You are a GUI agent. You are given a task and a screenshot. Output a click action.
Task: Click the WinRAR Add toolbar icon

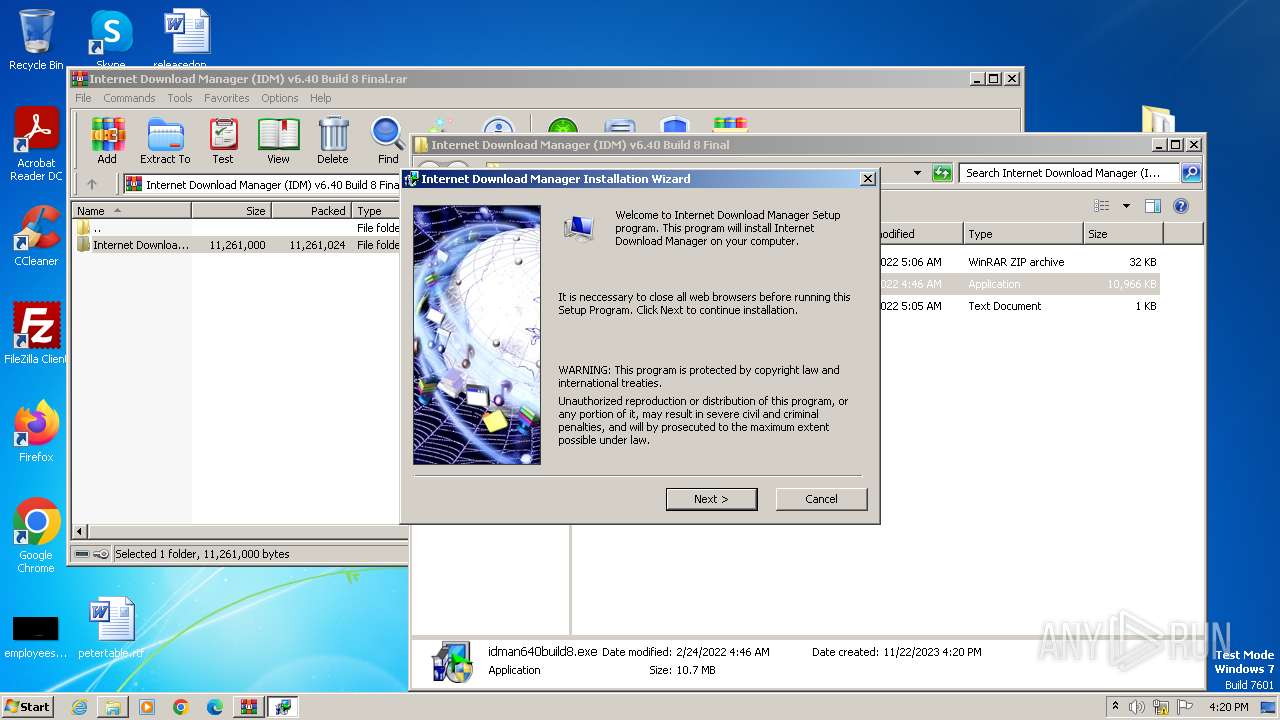[107, 141]
